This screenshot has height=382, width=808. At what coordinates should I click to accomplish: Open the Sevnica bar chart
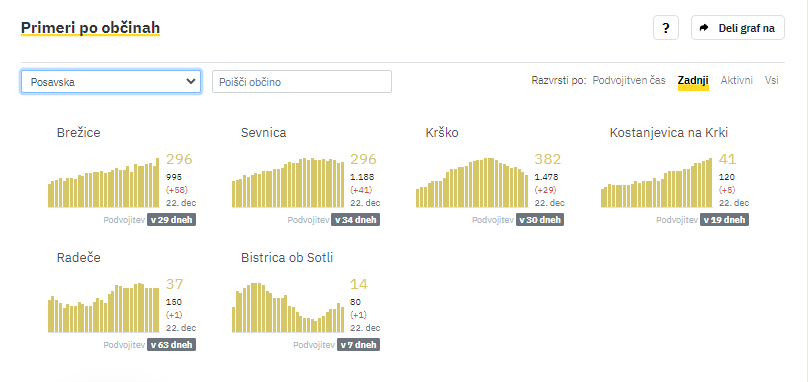coord(288,182)
